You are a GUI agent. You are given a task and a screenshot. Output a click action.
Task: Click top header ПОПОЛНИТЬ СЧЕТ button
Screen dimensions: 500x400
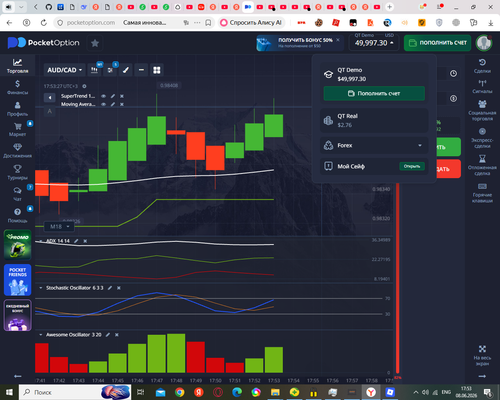[437, 43]
